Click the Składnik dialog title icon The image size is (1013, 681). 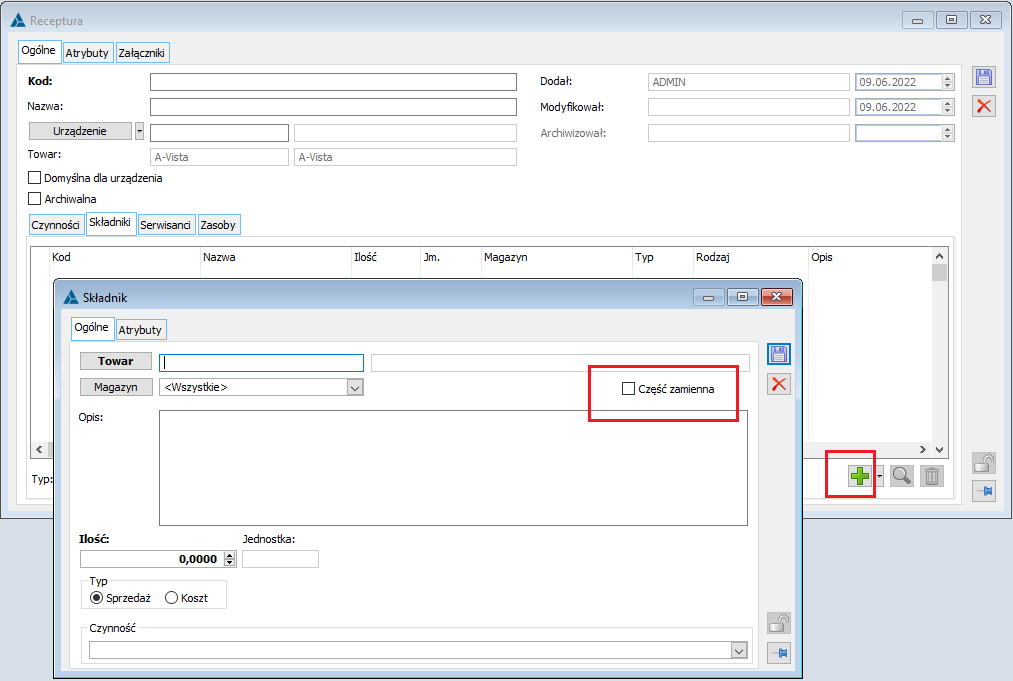[x=71, y=298]
